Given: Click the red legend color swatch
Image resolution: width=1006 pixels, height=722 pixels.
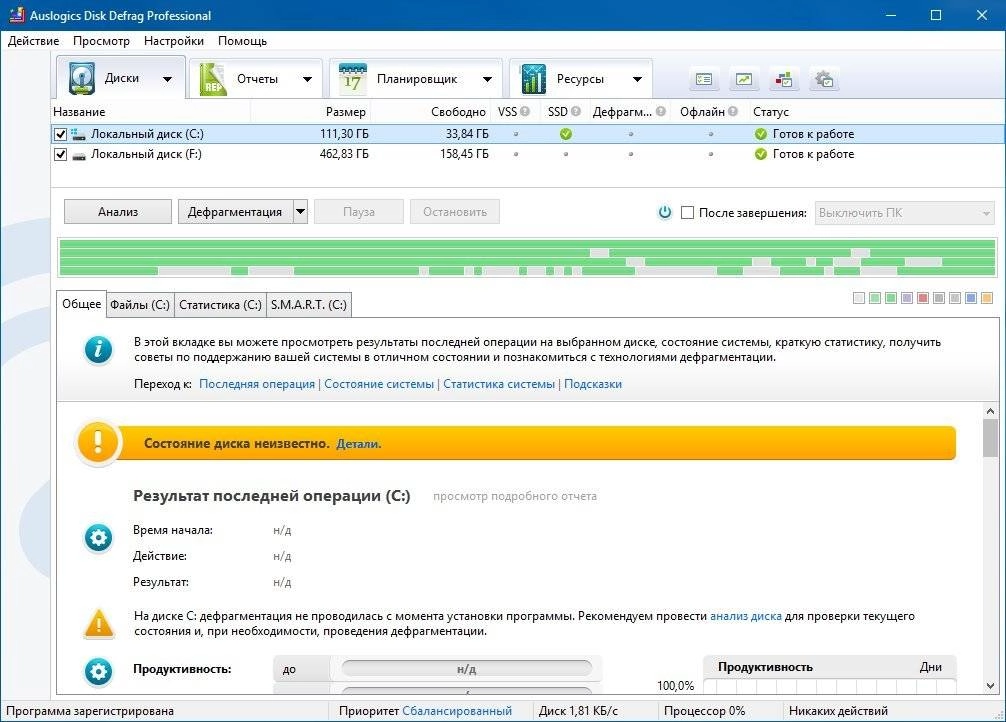Looking at the screenshot, I should 923,298.
